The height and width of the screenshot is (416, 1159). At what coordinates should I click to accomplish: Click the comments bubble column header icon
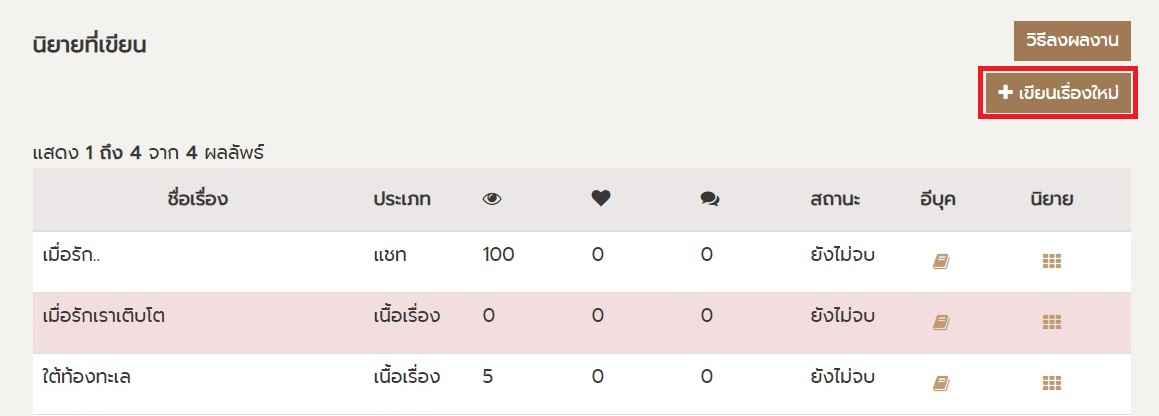click(710, 199)
